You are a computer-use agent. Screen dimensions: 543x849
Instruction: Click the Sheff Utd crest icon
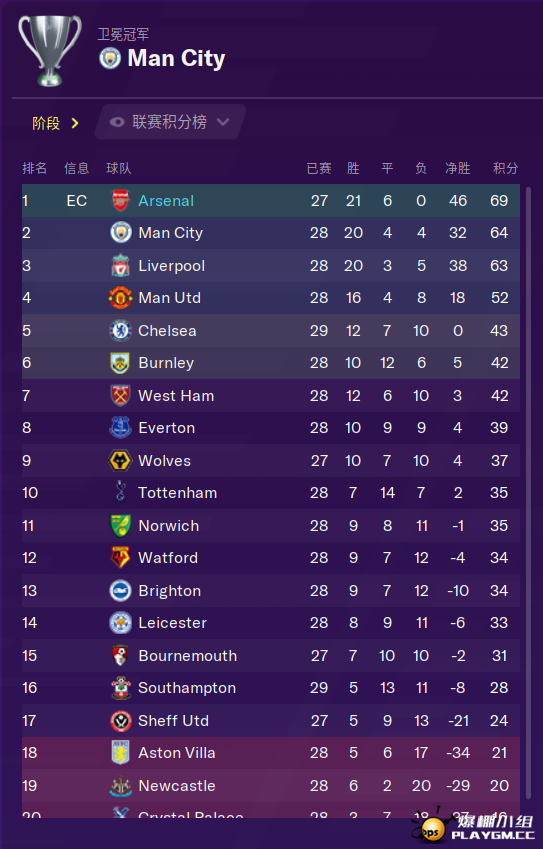point(120,720)
